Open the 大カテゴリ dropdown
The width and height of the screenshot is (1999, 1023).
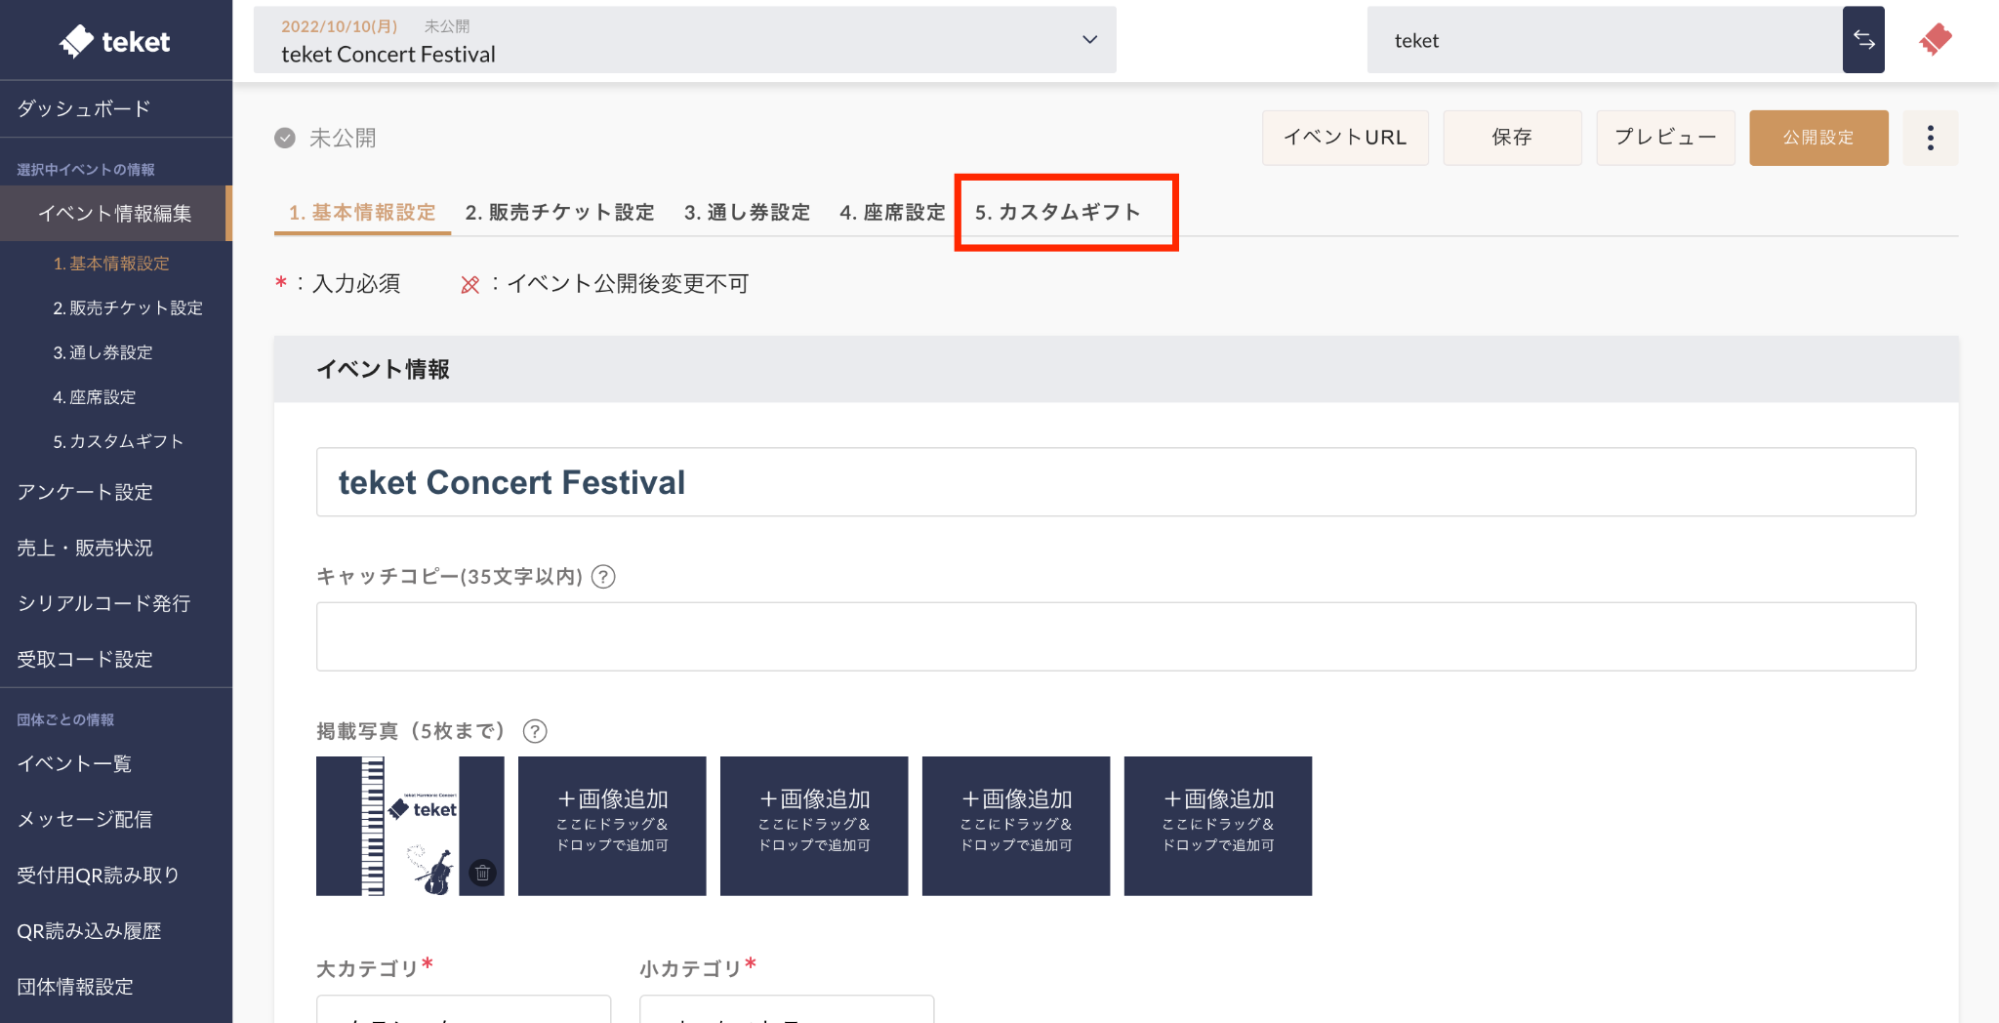462,1010
